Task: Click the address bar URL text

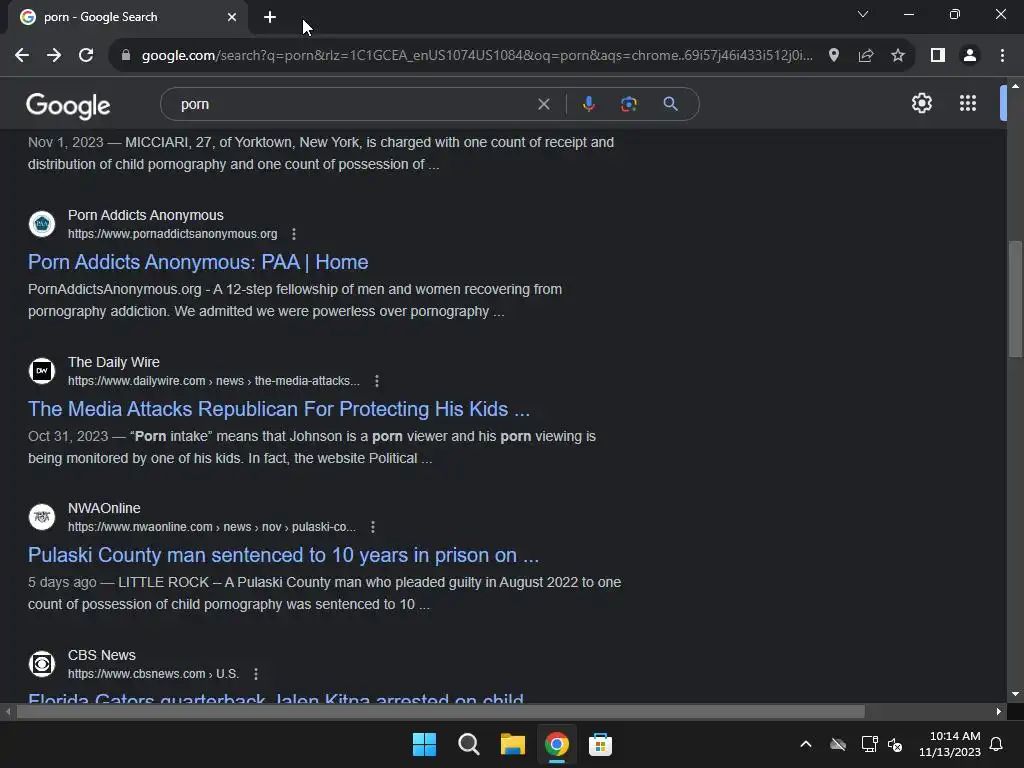Action: (x=477, y=56)
